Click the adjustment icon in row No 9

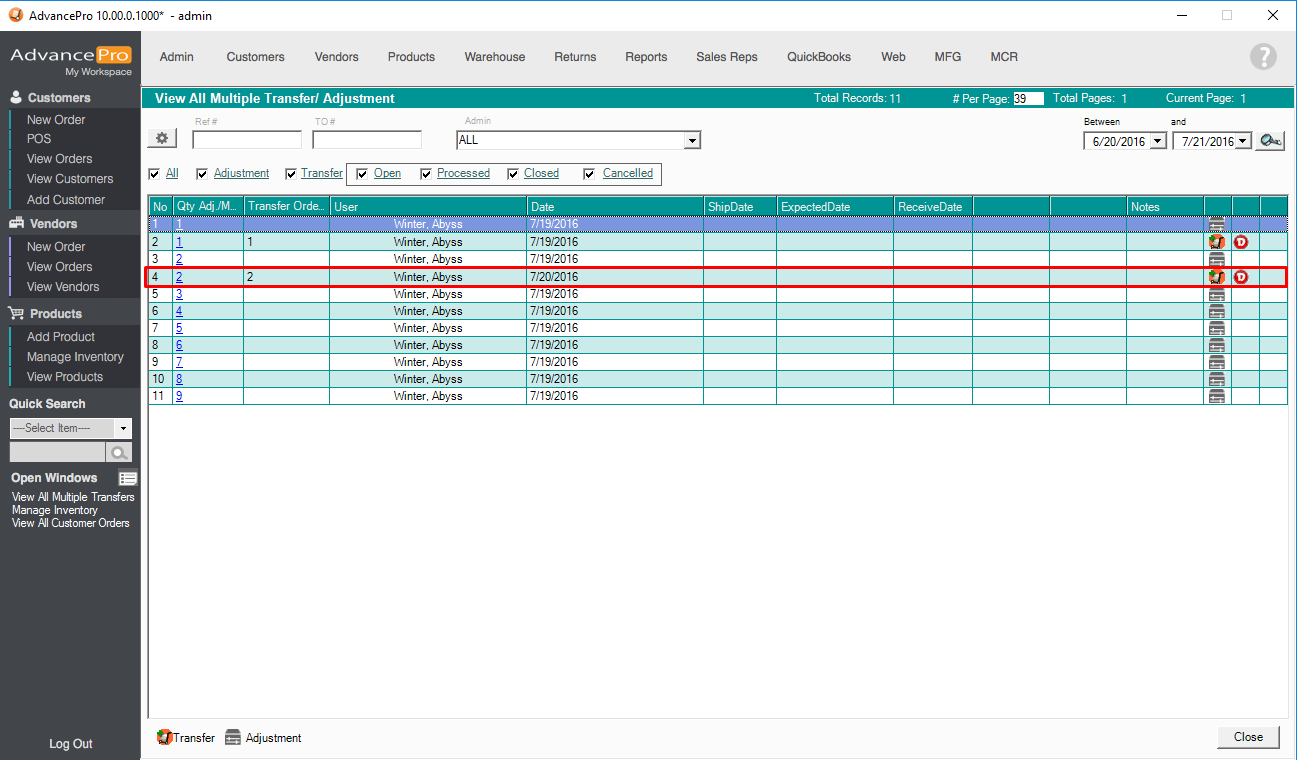click(1217, 362)
